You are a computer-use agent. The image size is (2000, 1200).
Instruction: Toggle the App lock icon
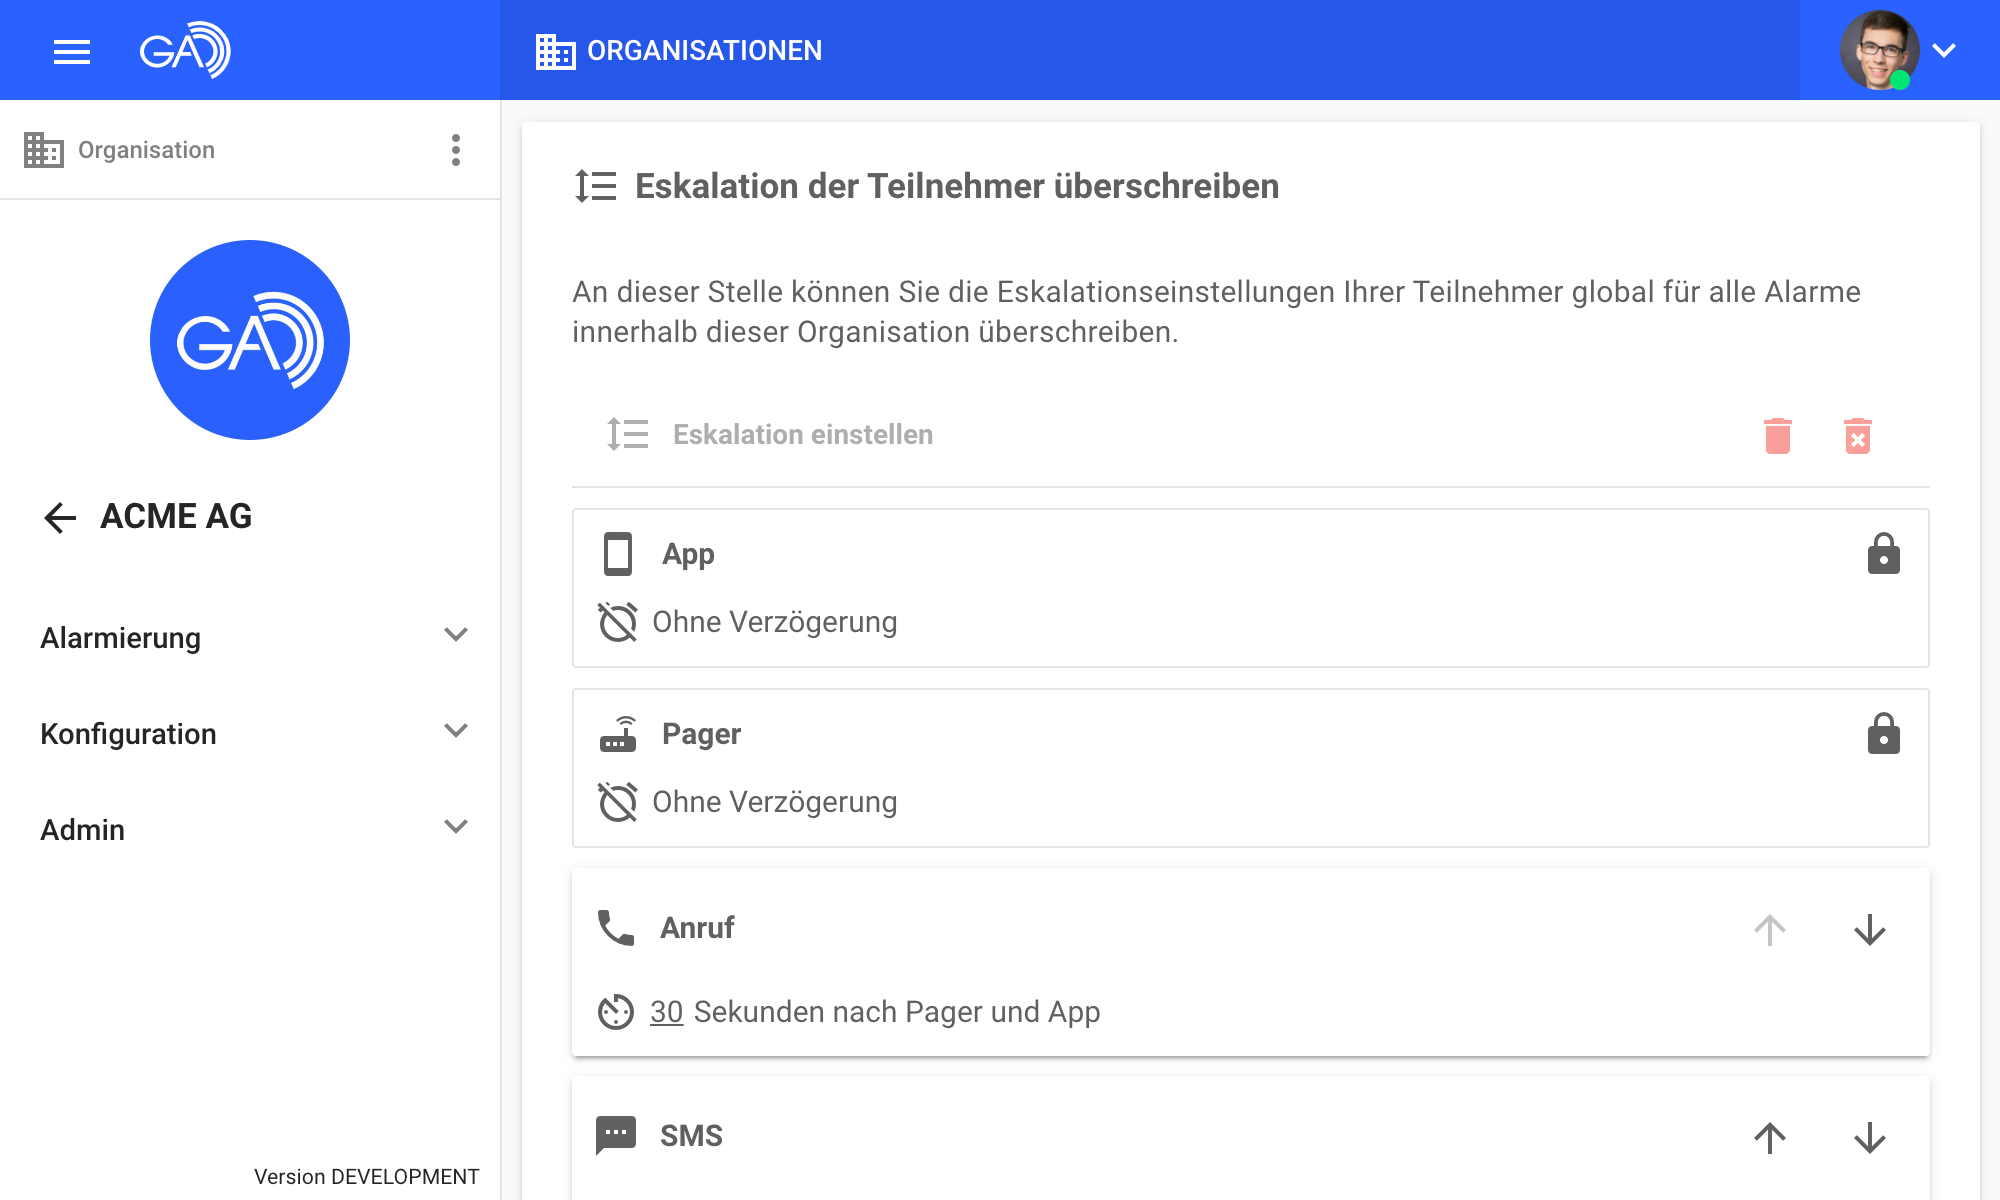[x=1883, y=554]
